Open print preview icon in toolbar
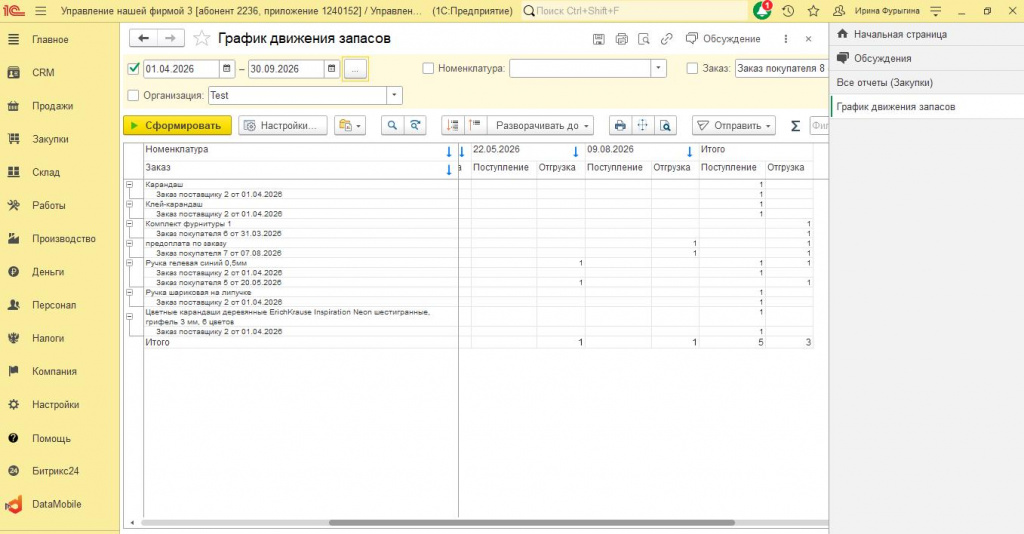Screen dimensions: 1024x534 tap(665, 125)
